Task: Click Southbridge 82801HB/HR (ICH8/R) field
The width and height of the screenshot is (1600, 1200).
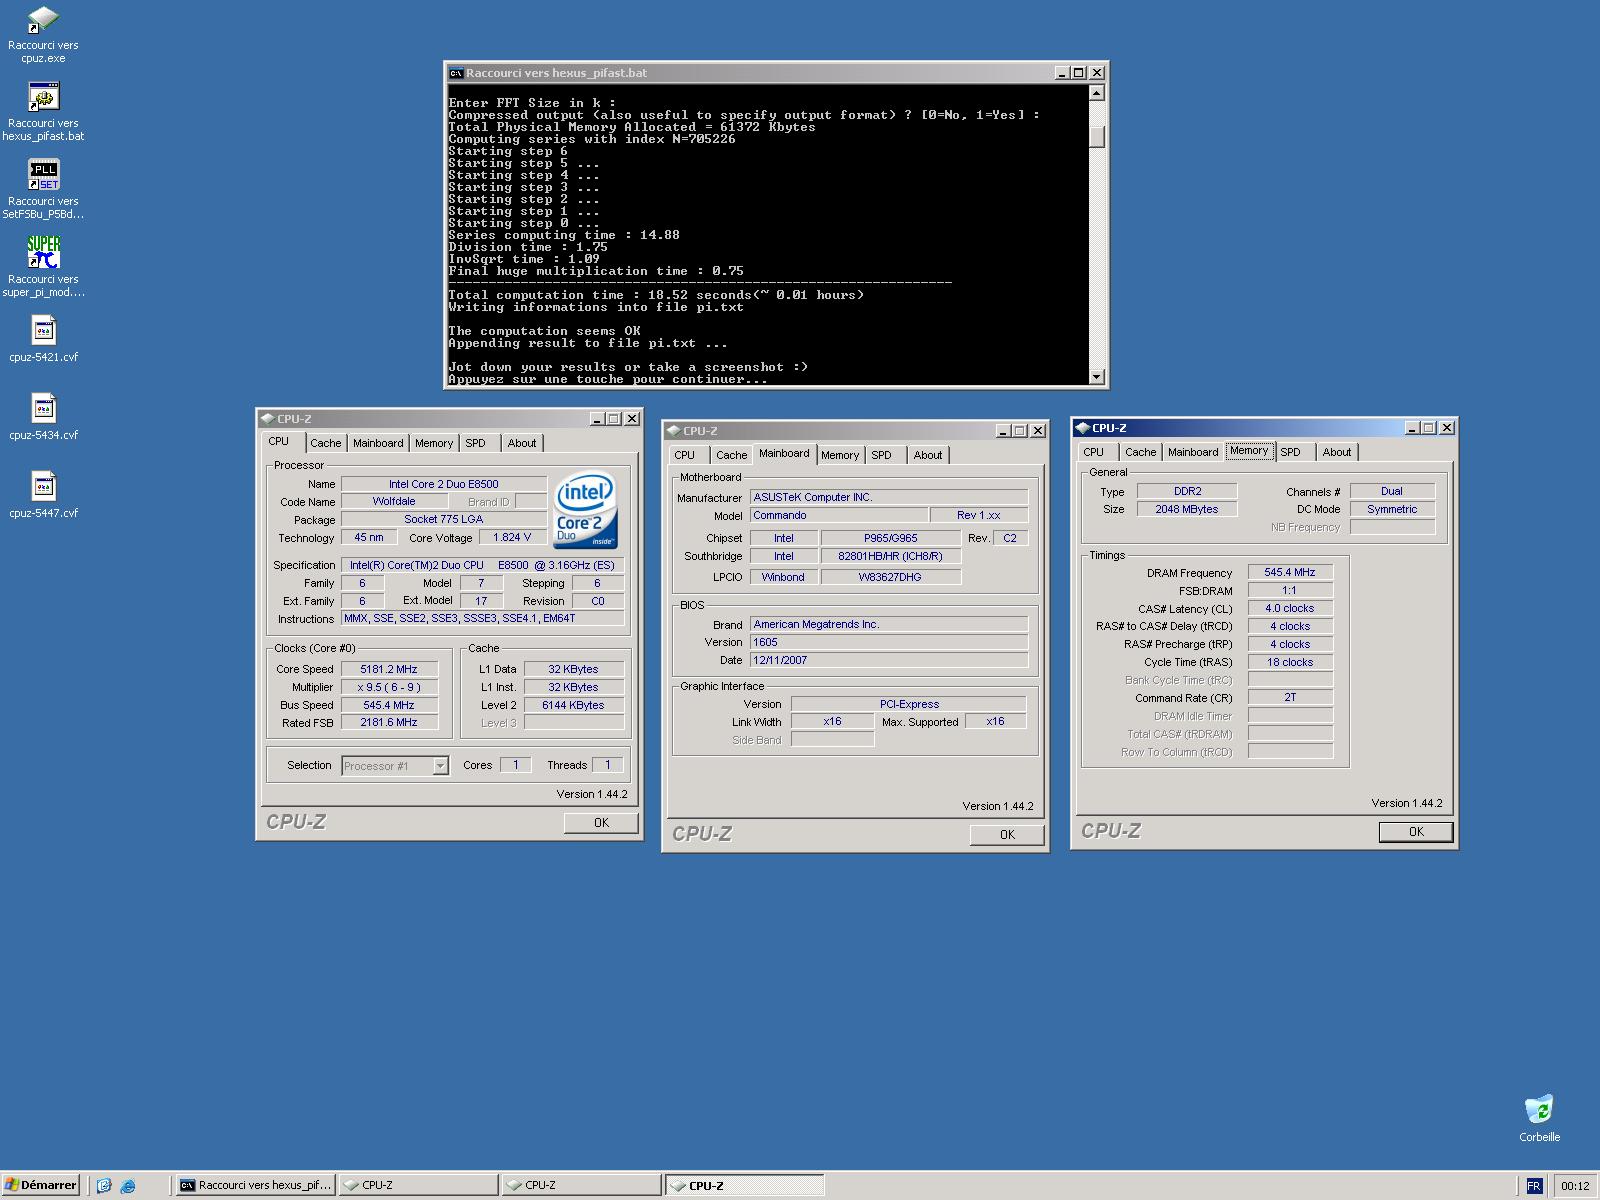Action: pos(890,557)
